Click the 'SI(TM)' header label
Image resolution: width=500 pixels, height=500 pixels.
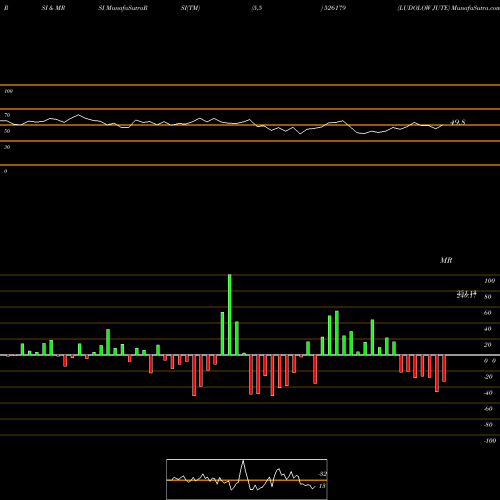pyautogui.click(x=190, y=8)
